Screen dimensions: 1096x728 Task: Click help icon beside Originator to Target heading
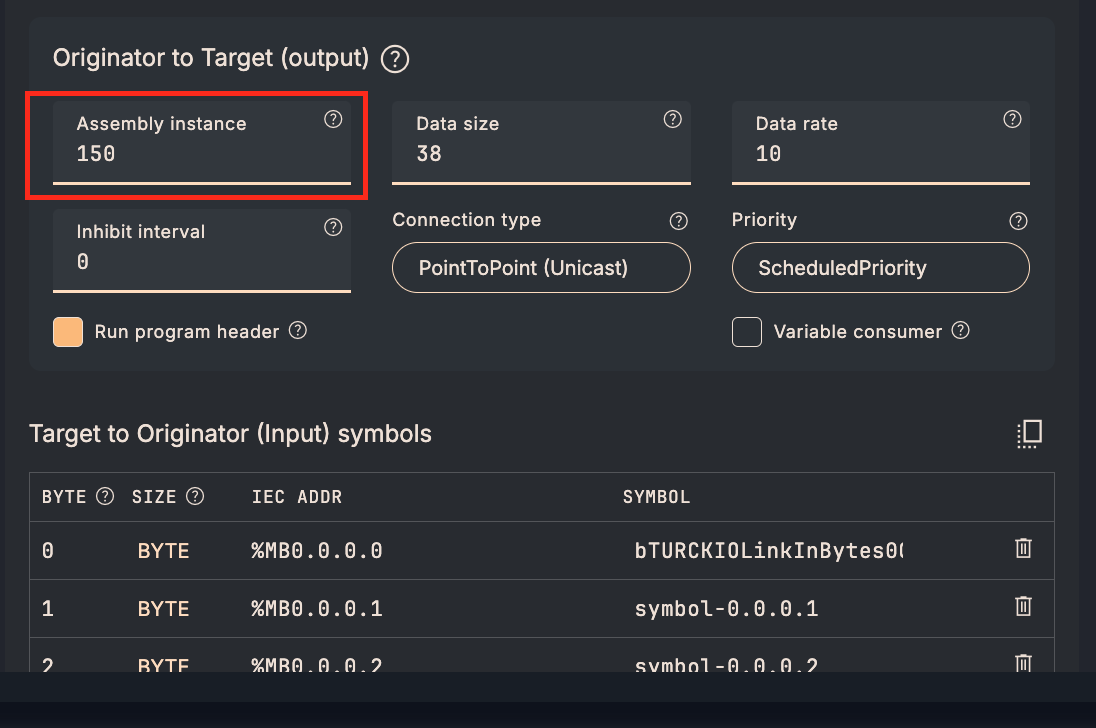point(396,59)
